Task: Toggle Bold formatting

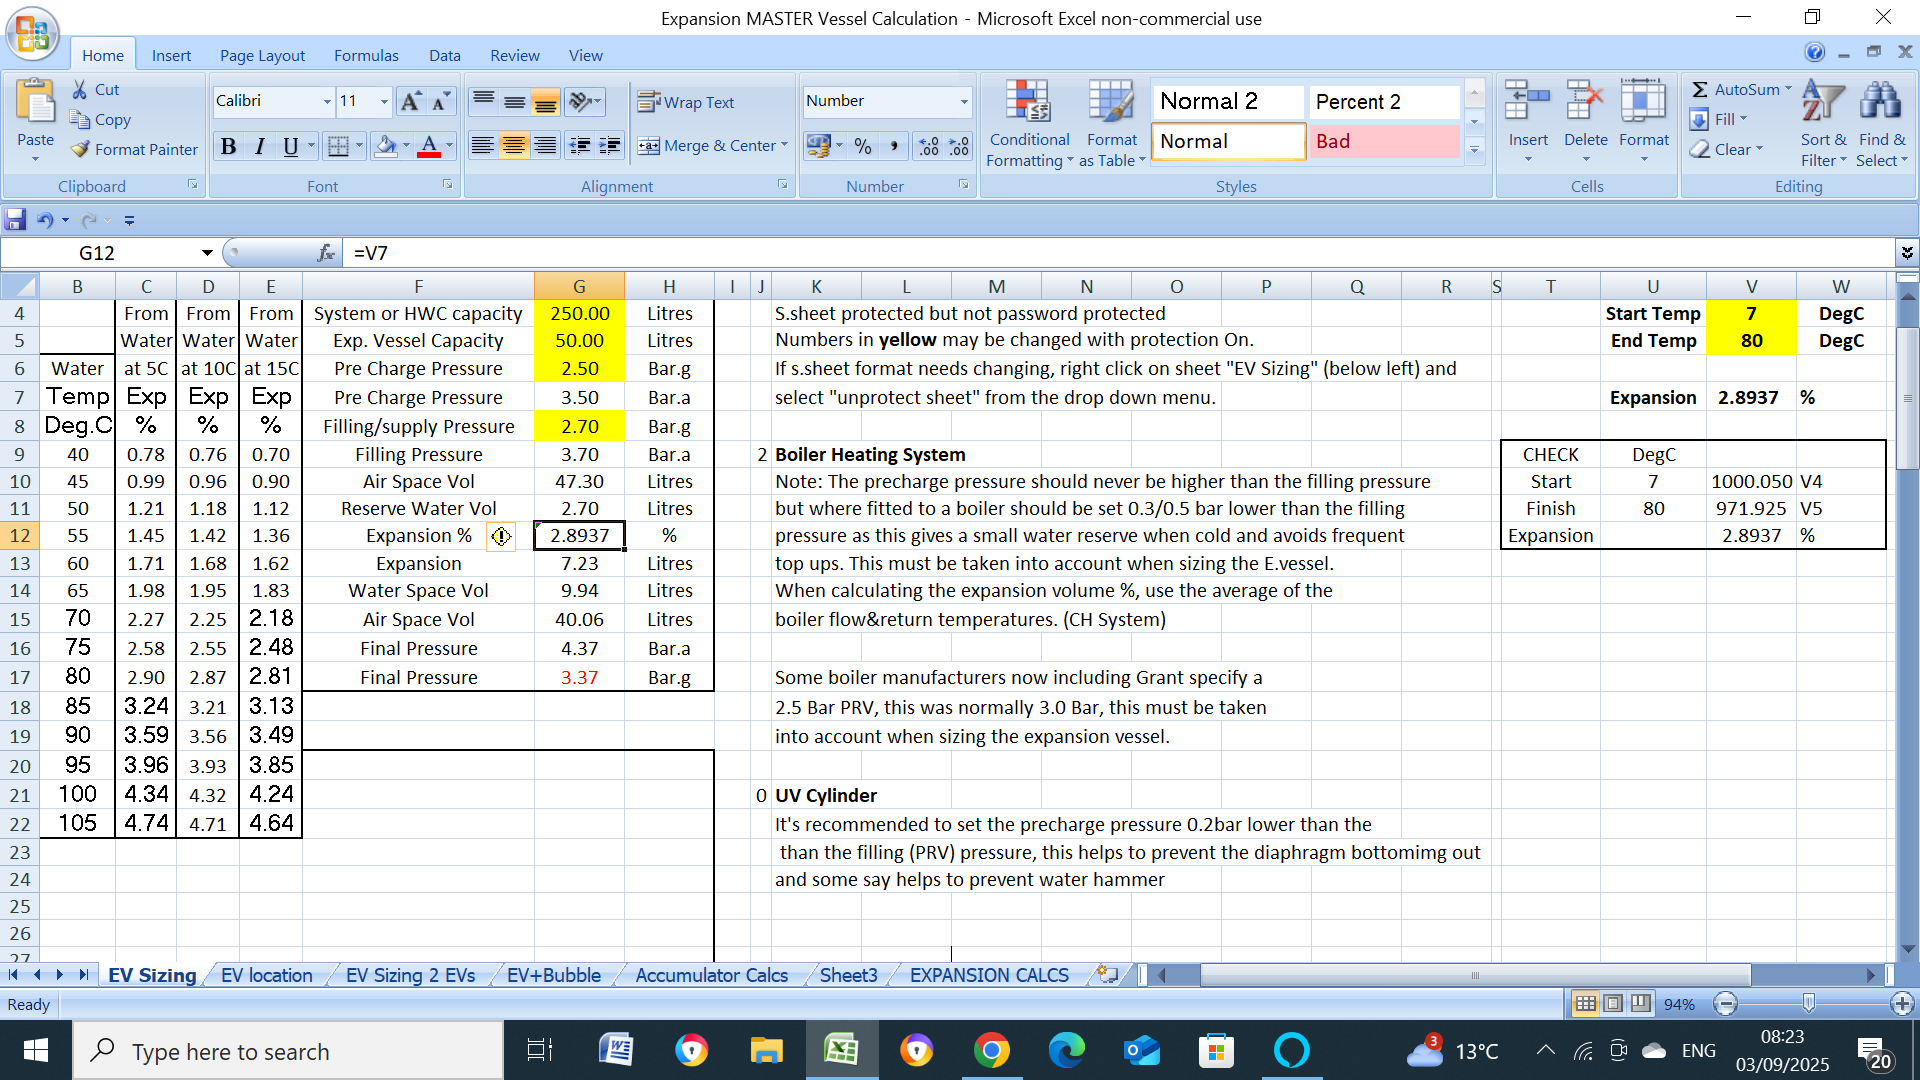Action: click(x=229, y=146)
